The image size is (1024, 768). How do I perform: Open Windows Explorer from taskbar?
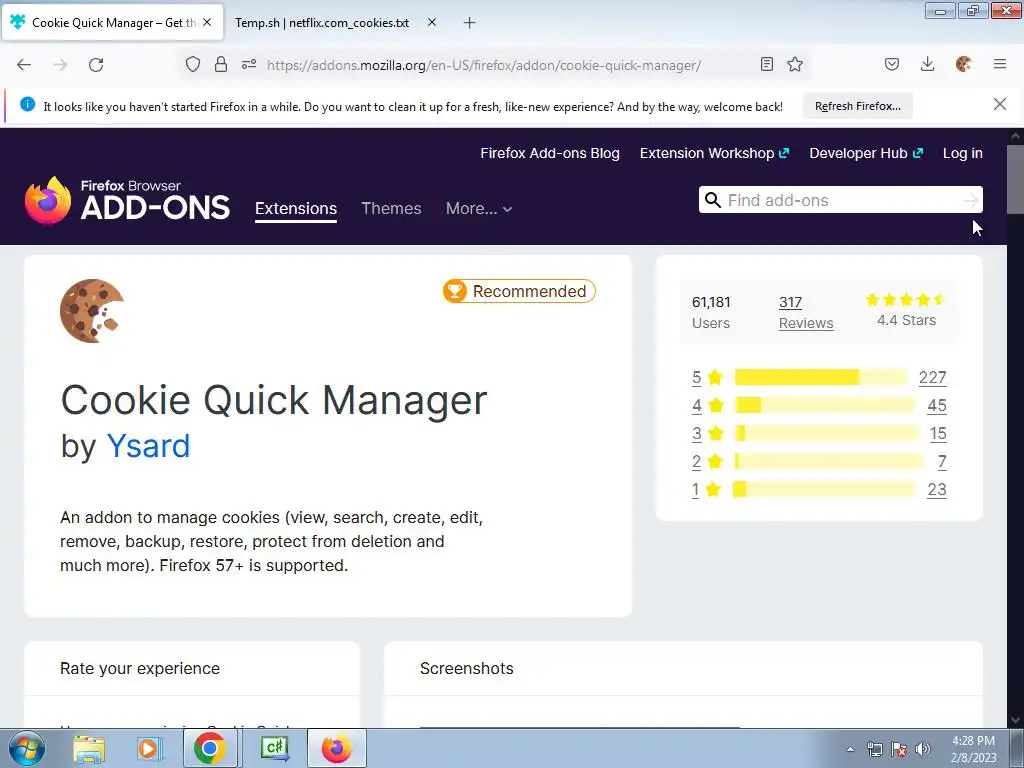tap(89, 749)
